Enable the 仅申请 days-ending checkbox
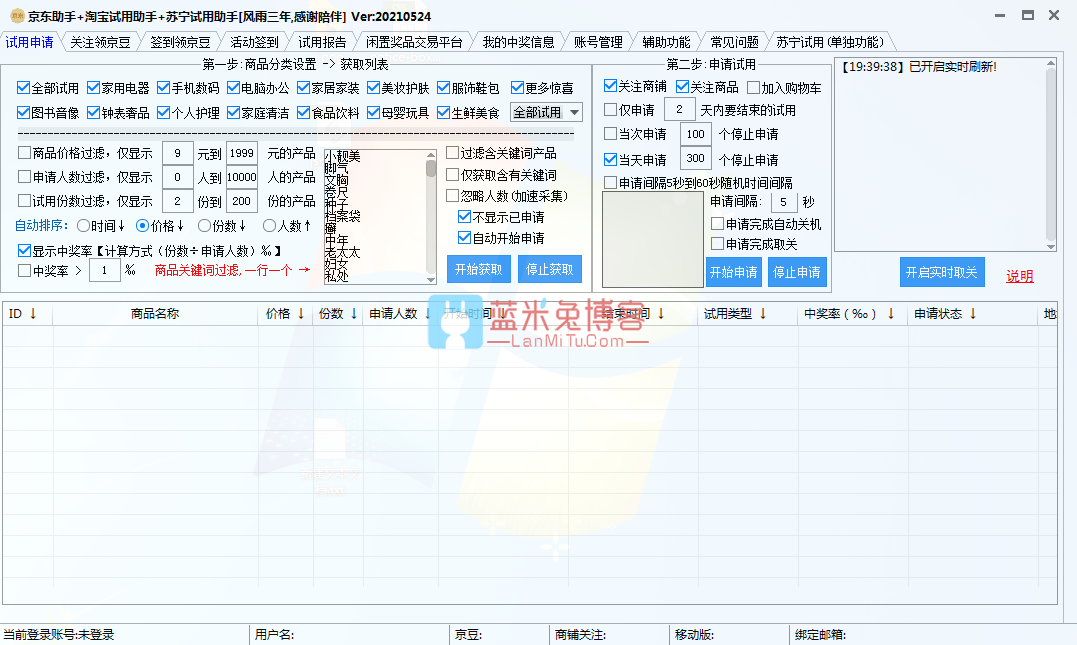This screenshot has width=1077, height=645. click(610, 109)
